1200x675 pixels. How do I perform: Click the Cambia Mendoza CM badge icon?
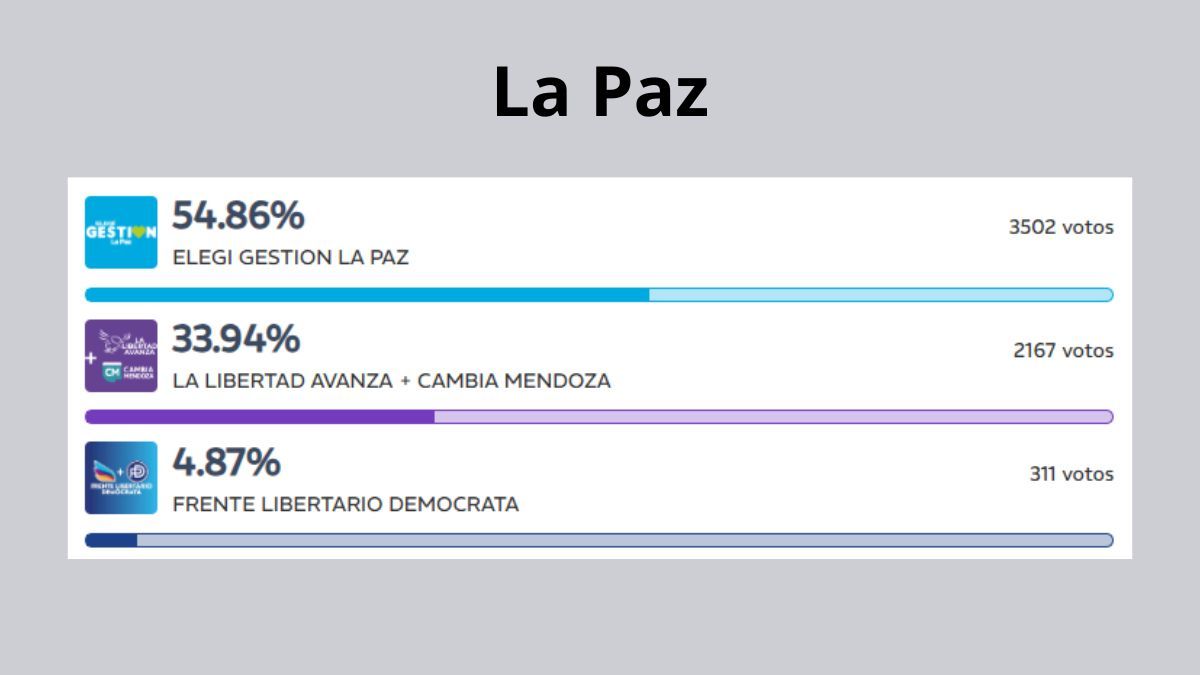click(111, 372)
